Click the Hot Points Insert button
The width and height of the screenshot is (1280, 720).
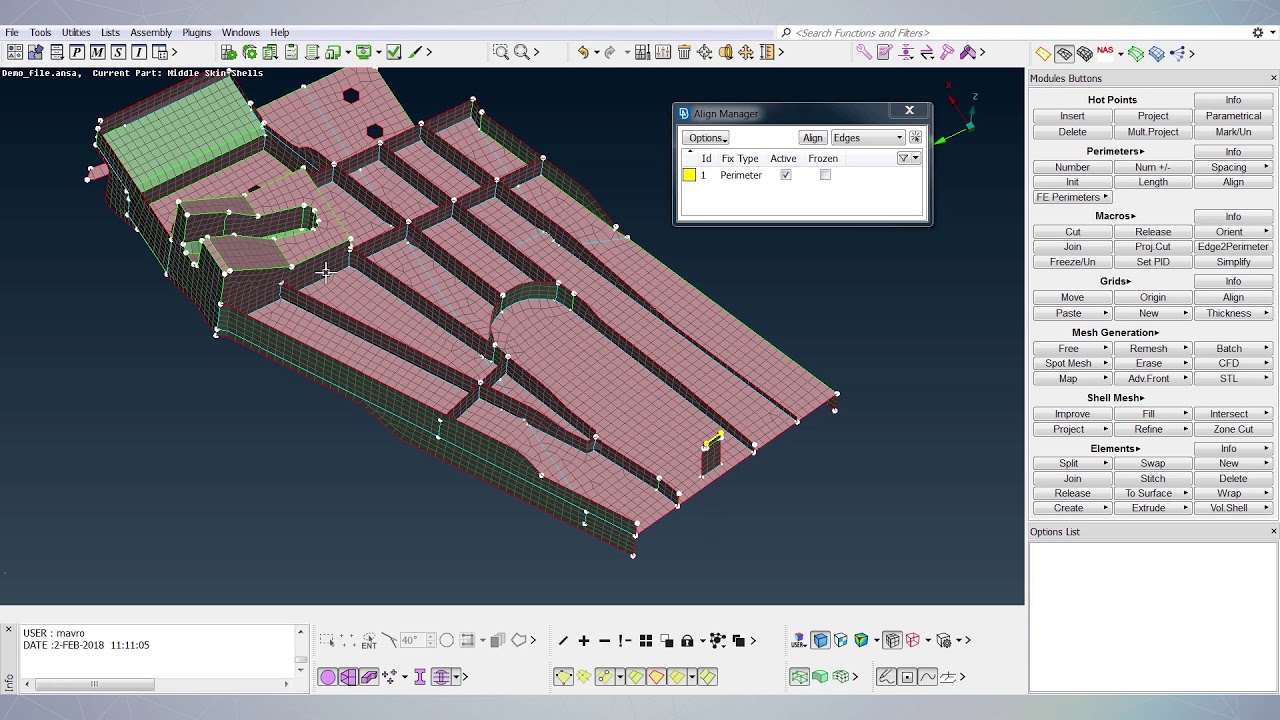point(1072,116)
